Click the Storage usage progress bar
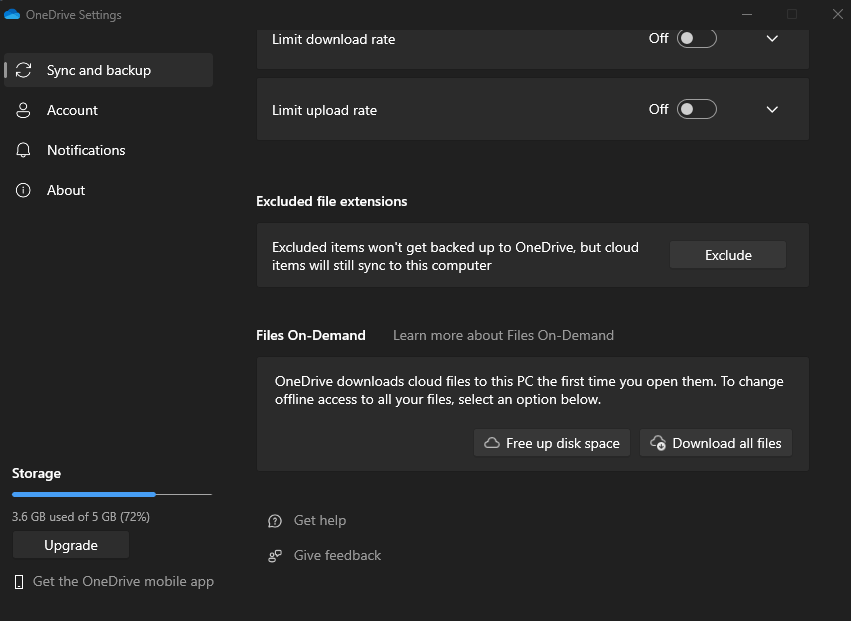Image resolution: width=851 pixels, height=621 pixels. (111, 494)
